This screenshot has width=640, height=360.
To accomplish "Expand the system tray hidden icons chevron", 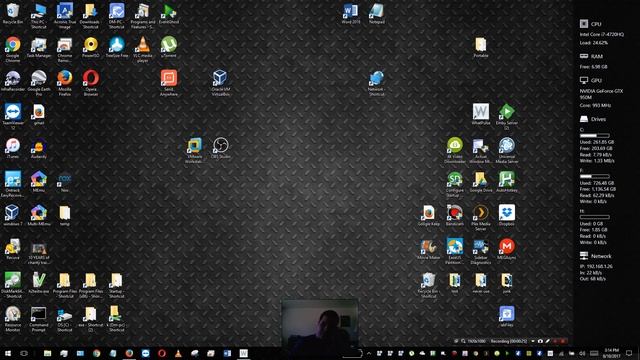I will [x=369, y=353].
